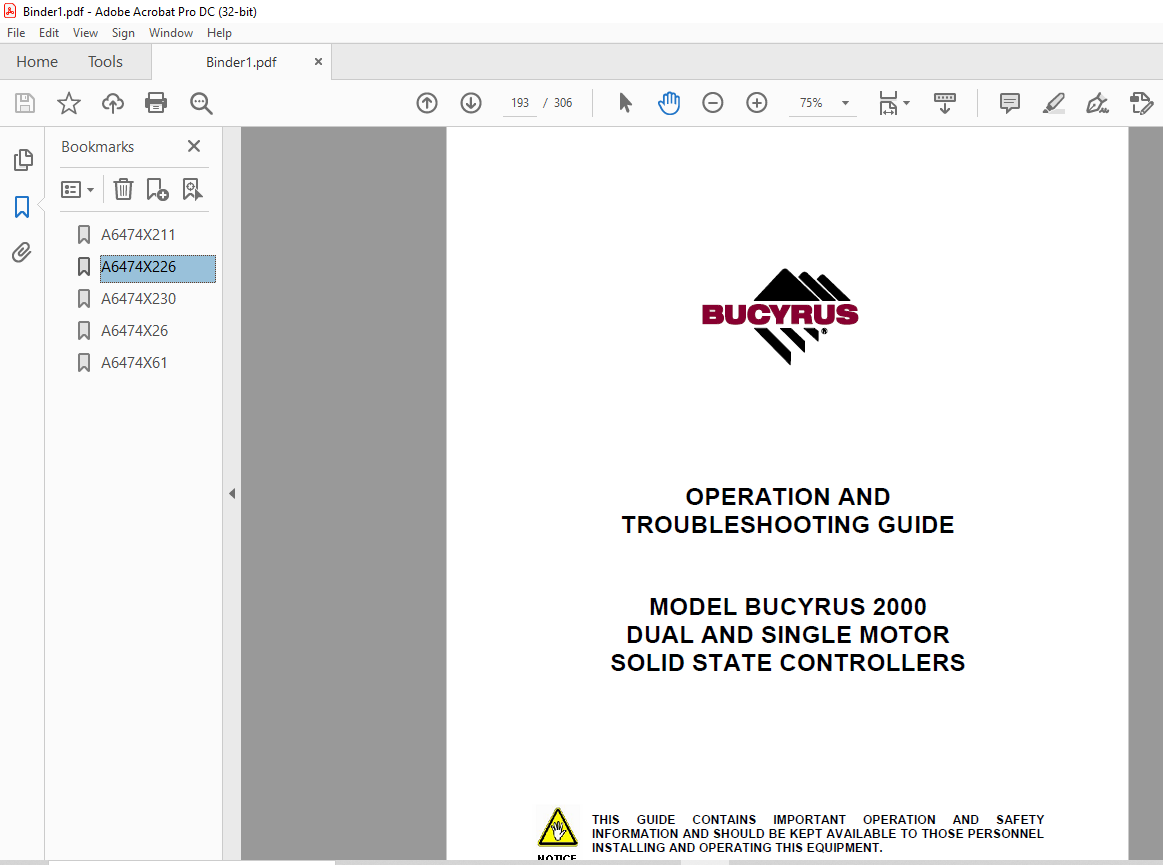Zoom out with the minus button
Viewport: 1163px width, 865px height.
coord(712,103)
